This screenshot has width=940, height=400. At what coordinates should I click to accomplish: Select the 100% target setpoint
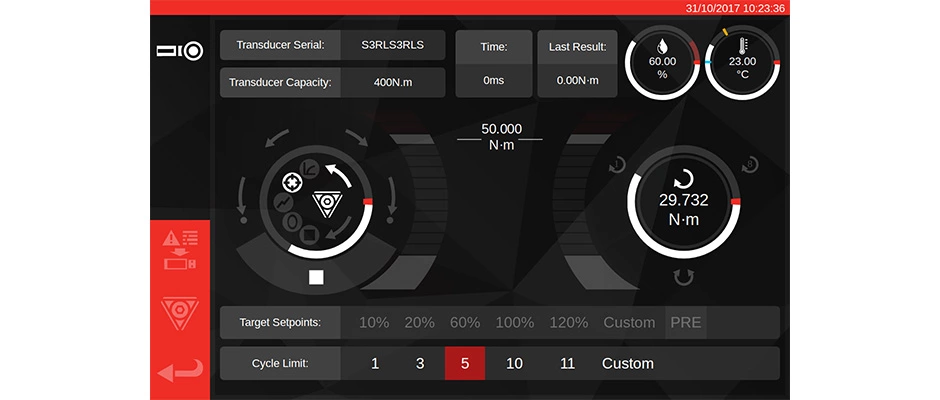tap(515, 323)
